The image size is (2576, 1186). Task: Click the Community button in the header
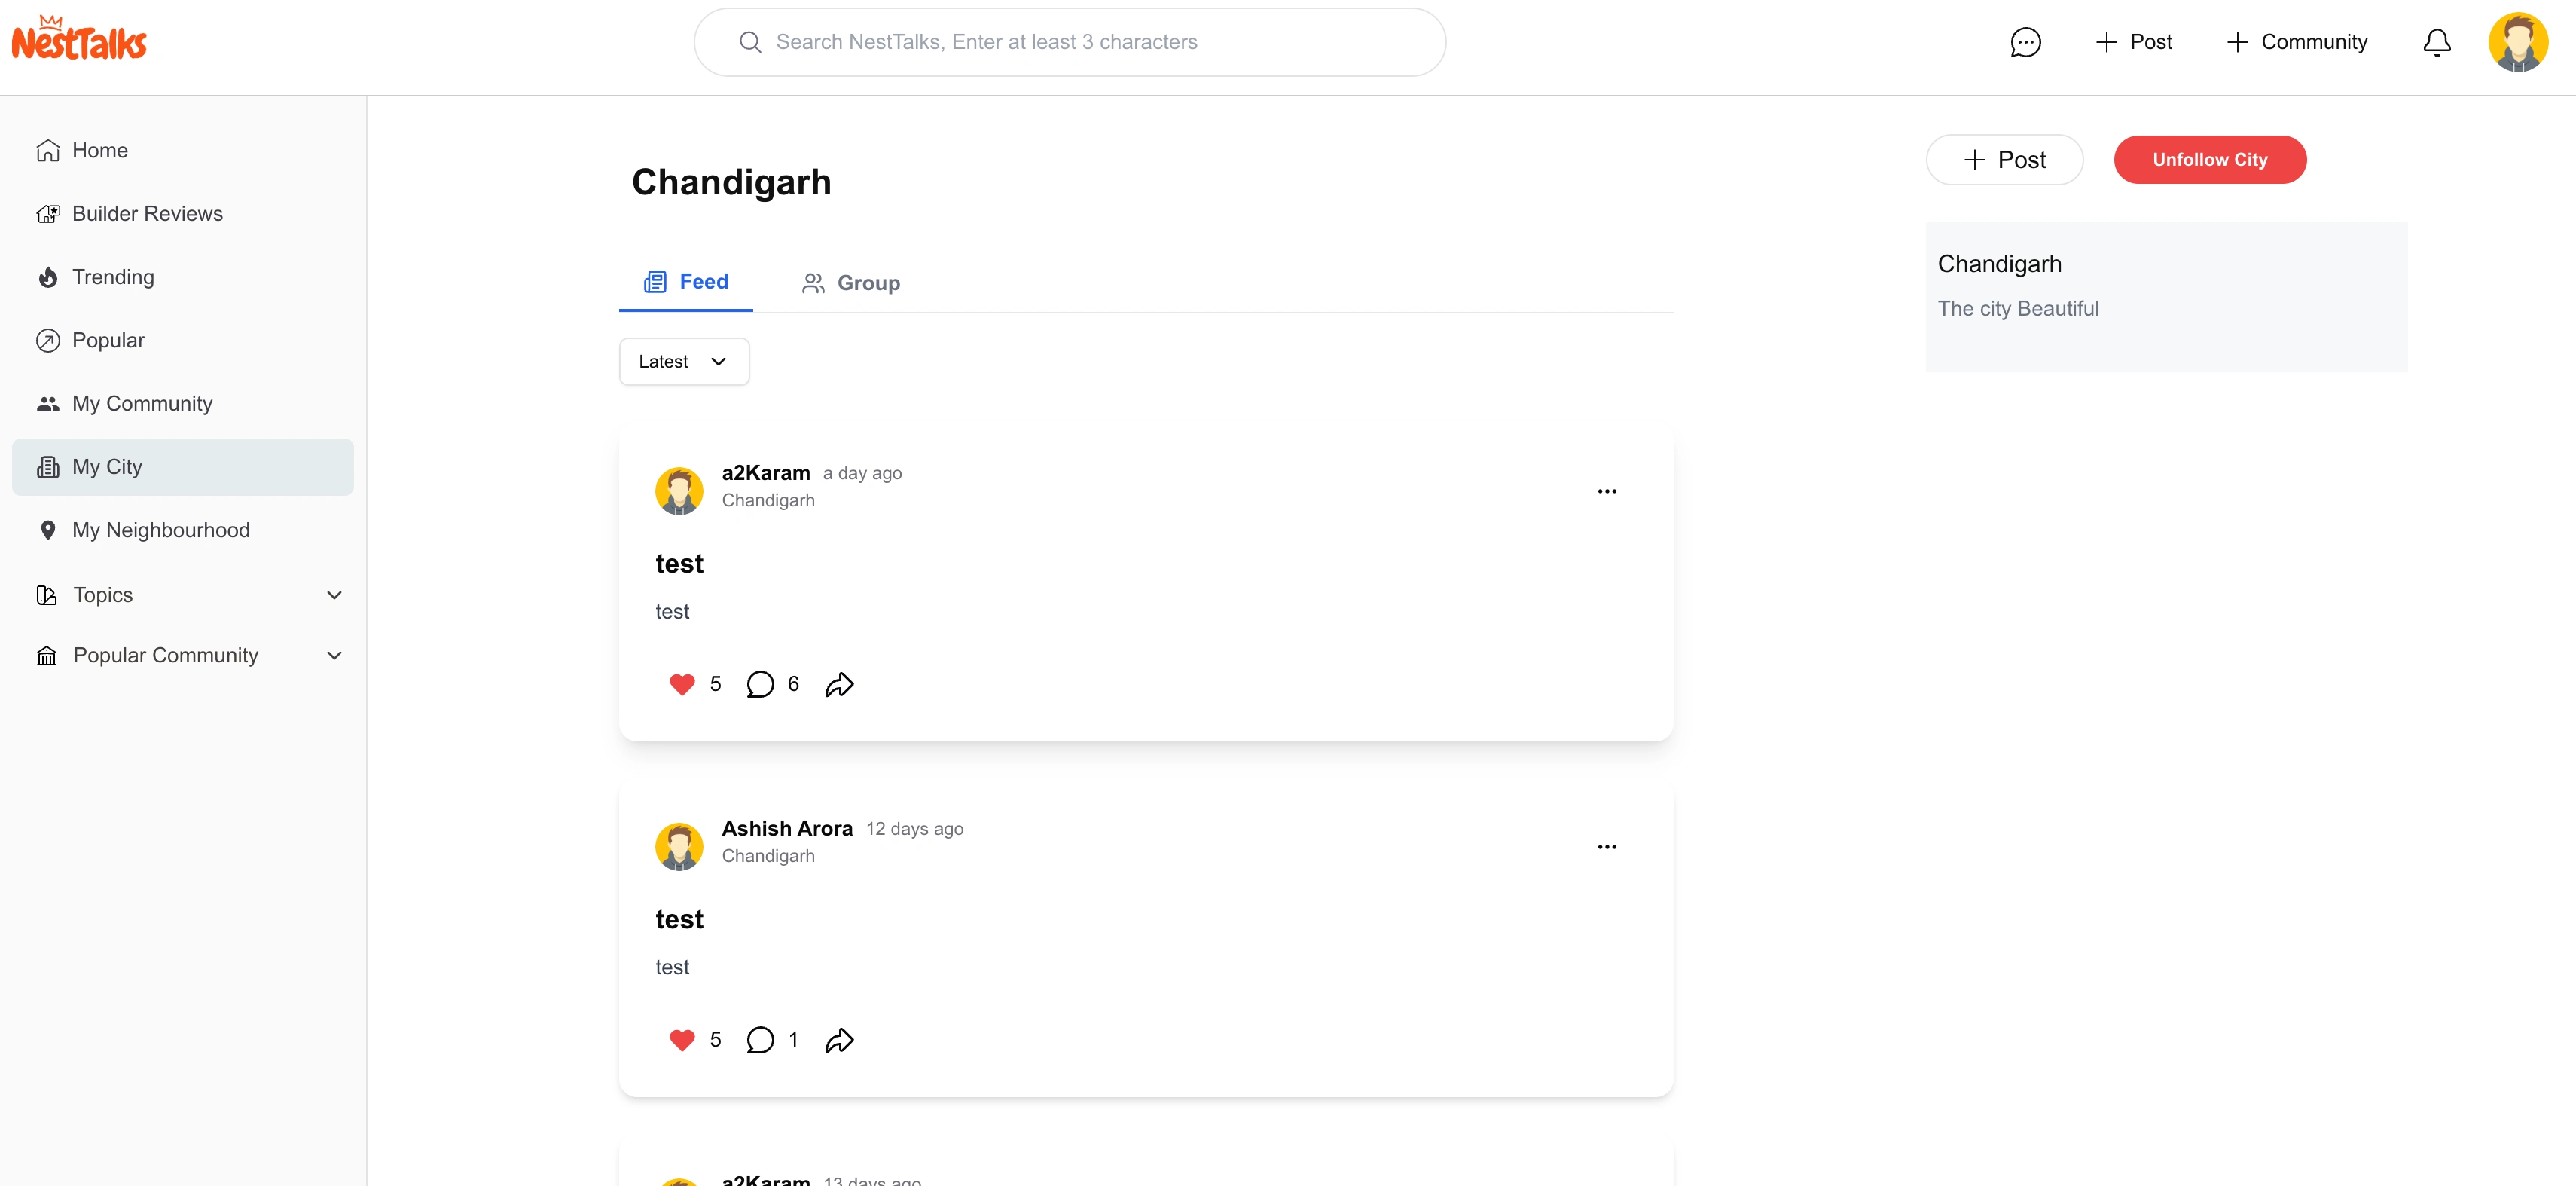(2297, 42)
